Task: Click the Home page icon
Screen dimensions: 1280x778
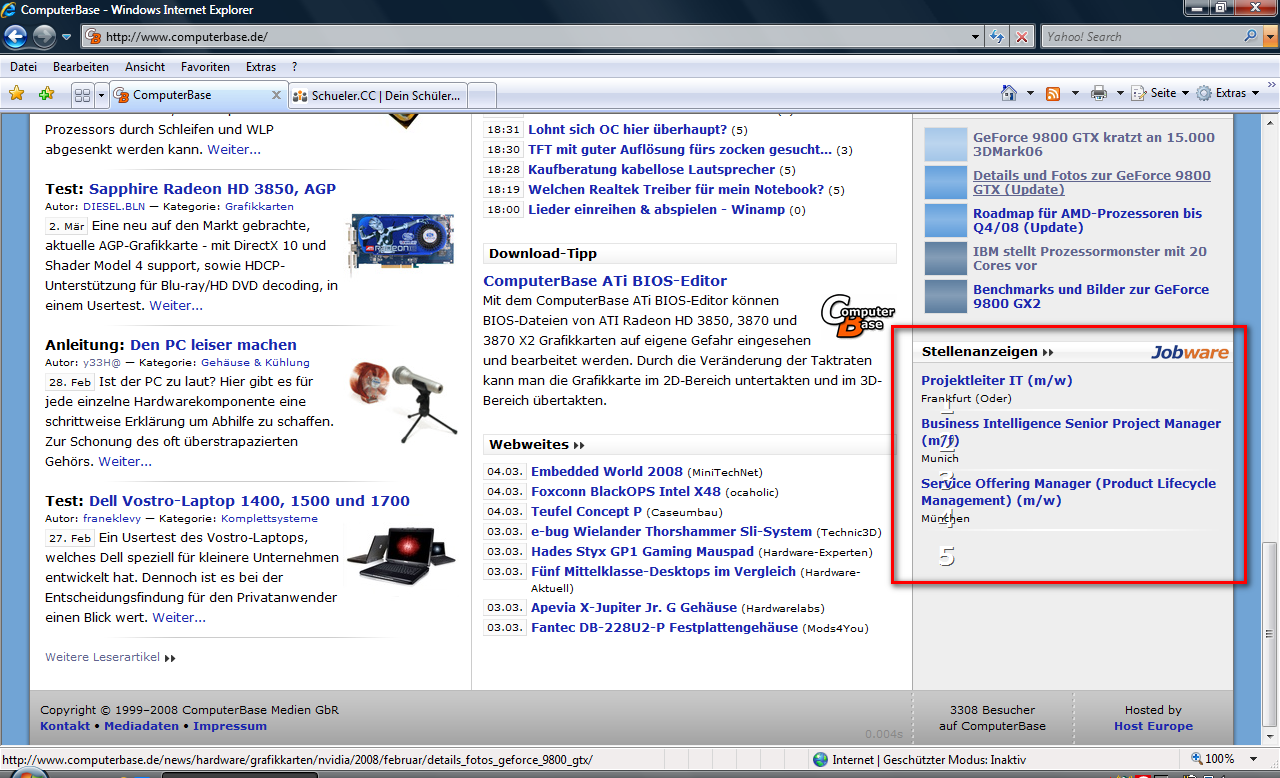Action: tap(1009, 93)
